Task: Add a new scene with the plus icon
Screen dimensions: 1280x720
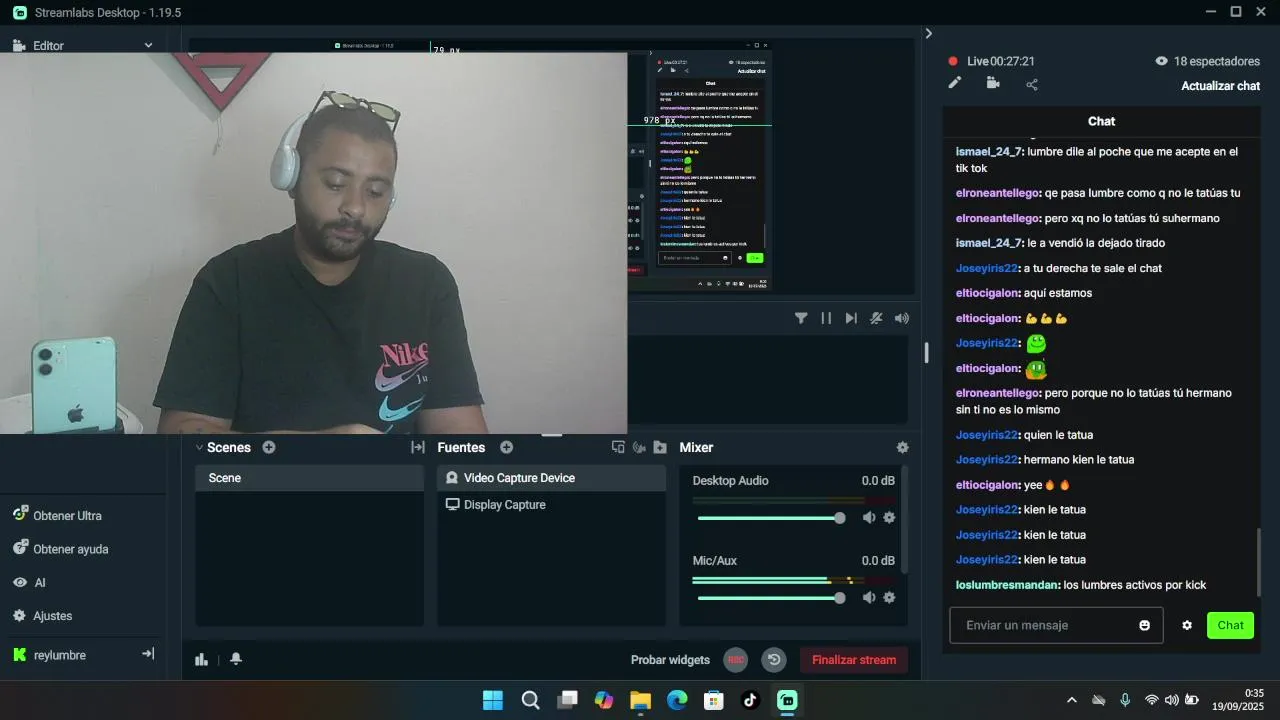Action: click(269, 447)
